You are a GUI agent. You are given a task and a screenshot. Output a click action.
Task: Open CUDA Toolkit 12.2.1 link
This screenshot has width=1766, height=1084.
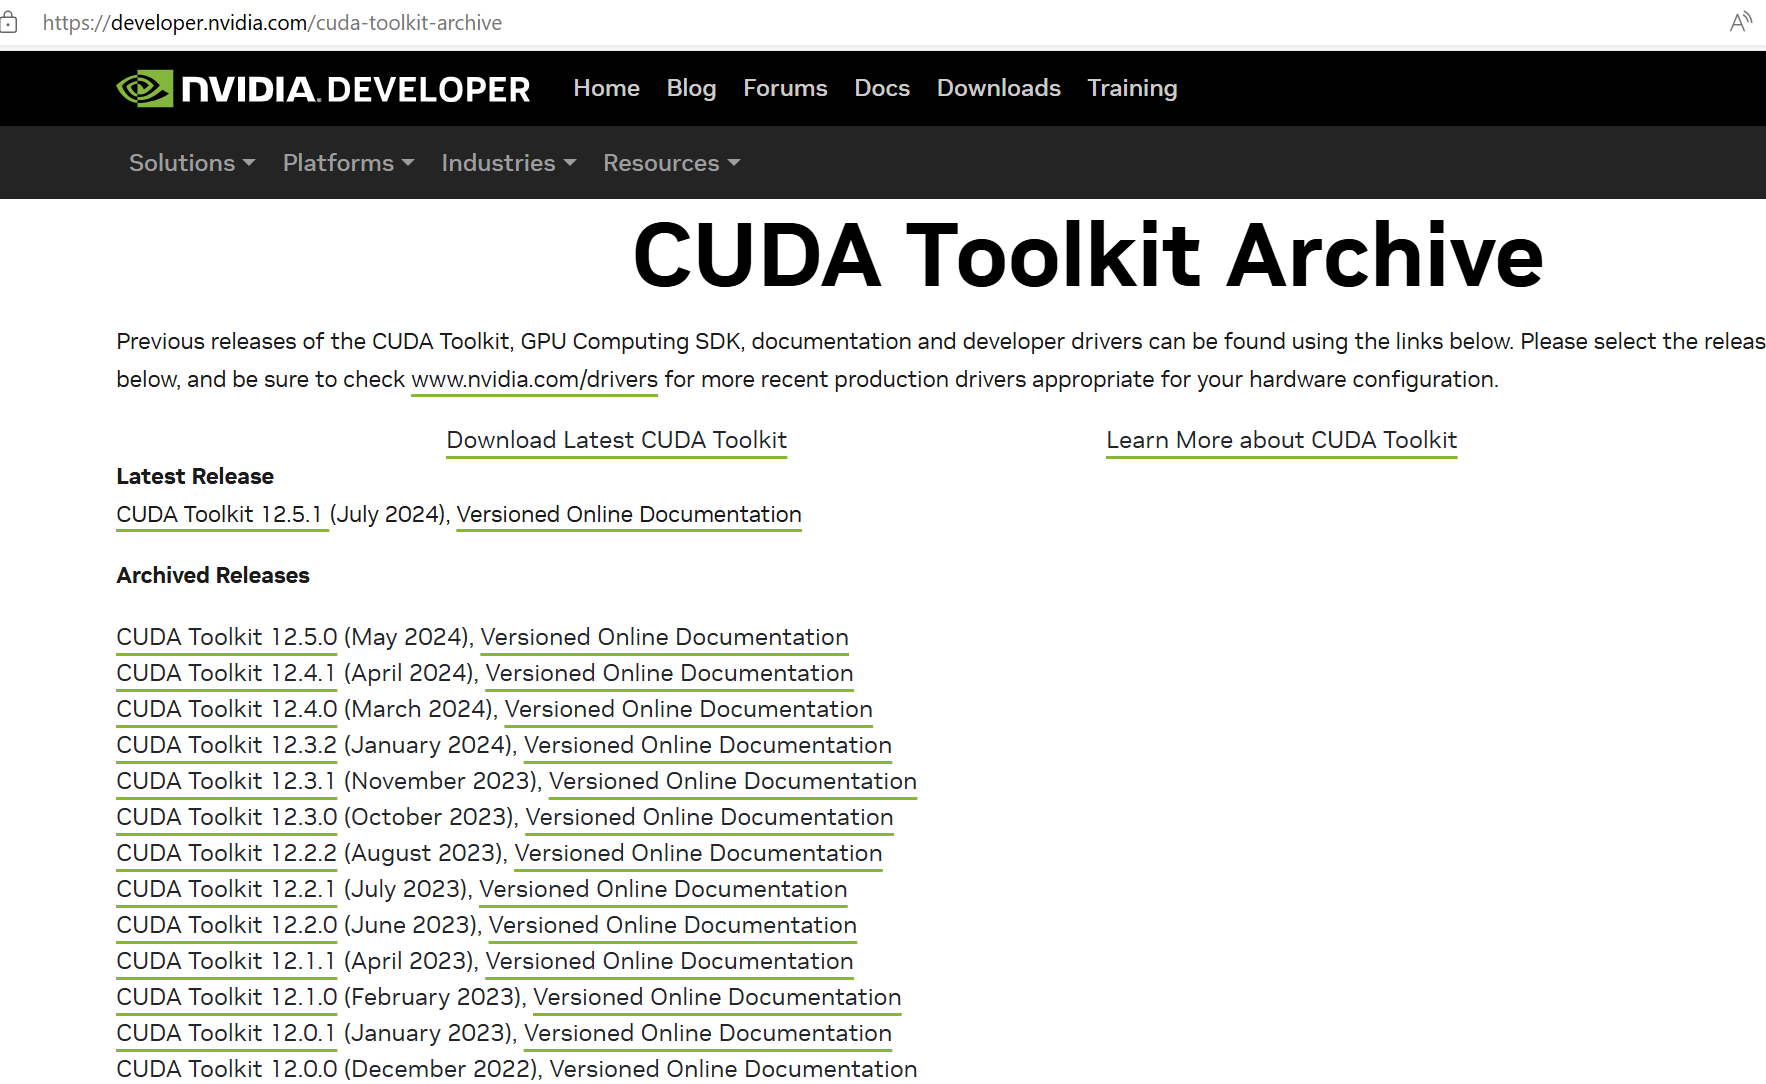coord(226,890)
